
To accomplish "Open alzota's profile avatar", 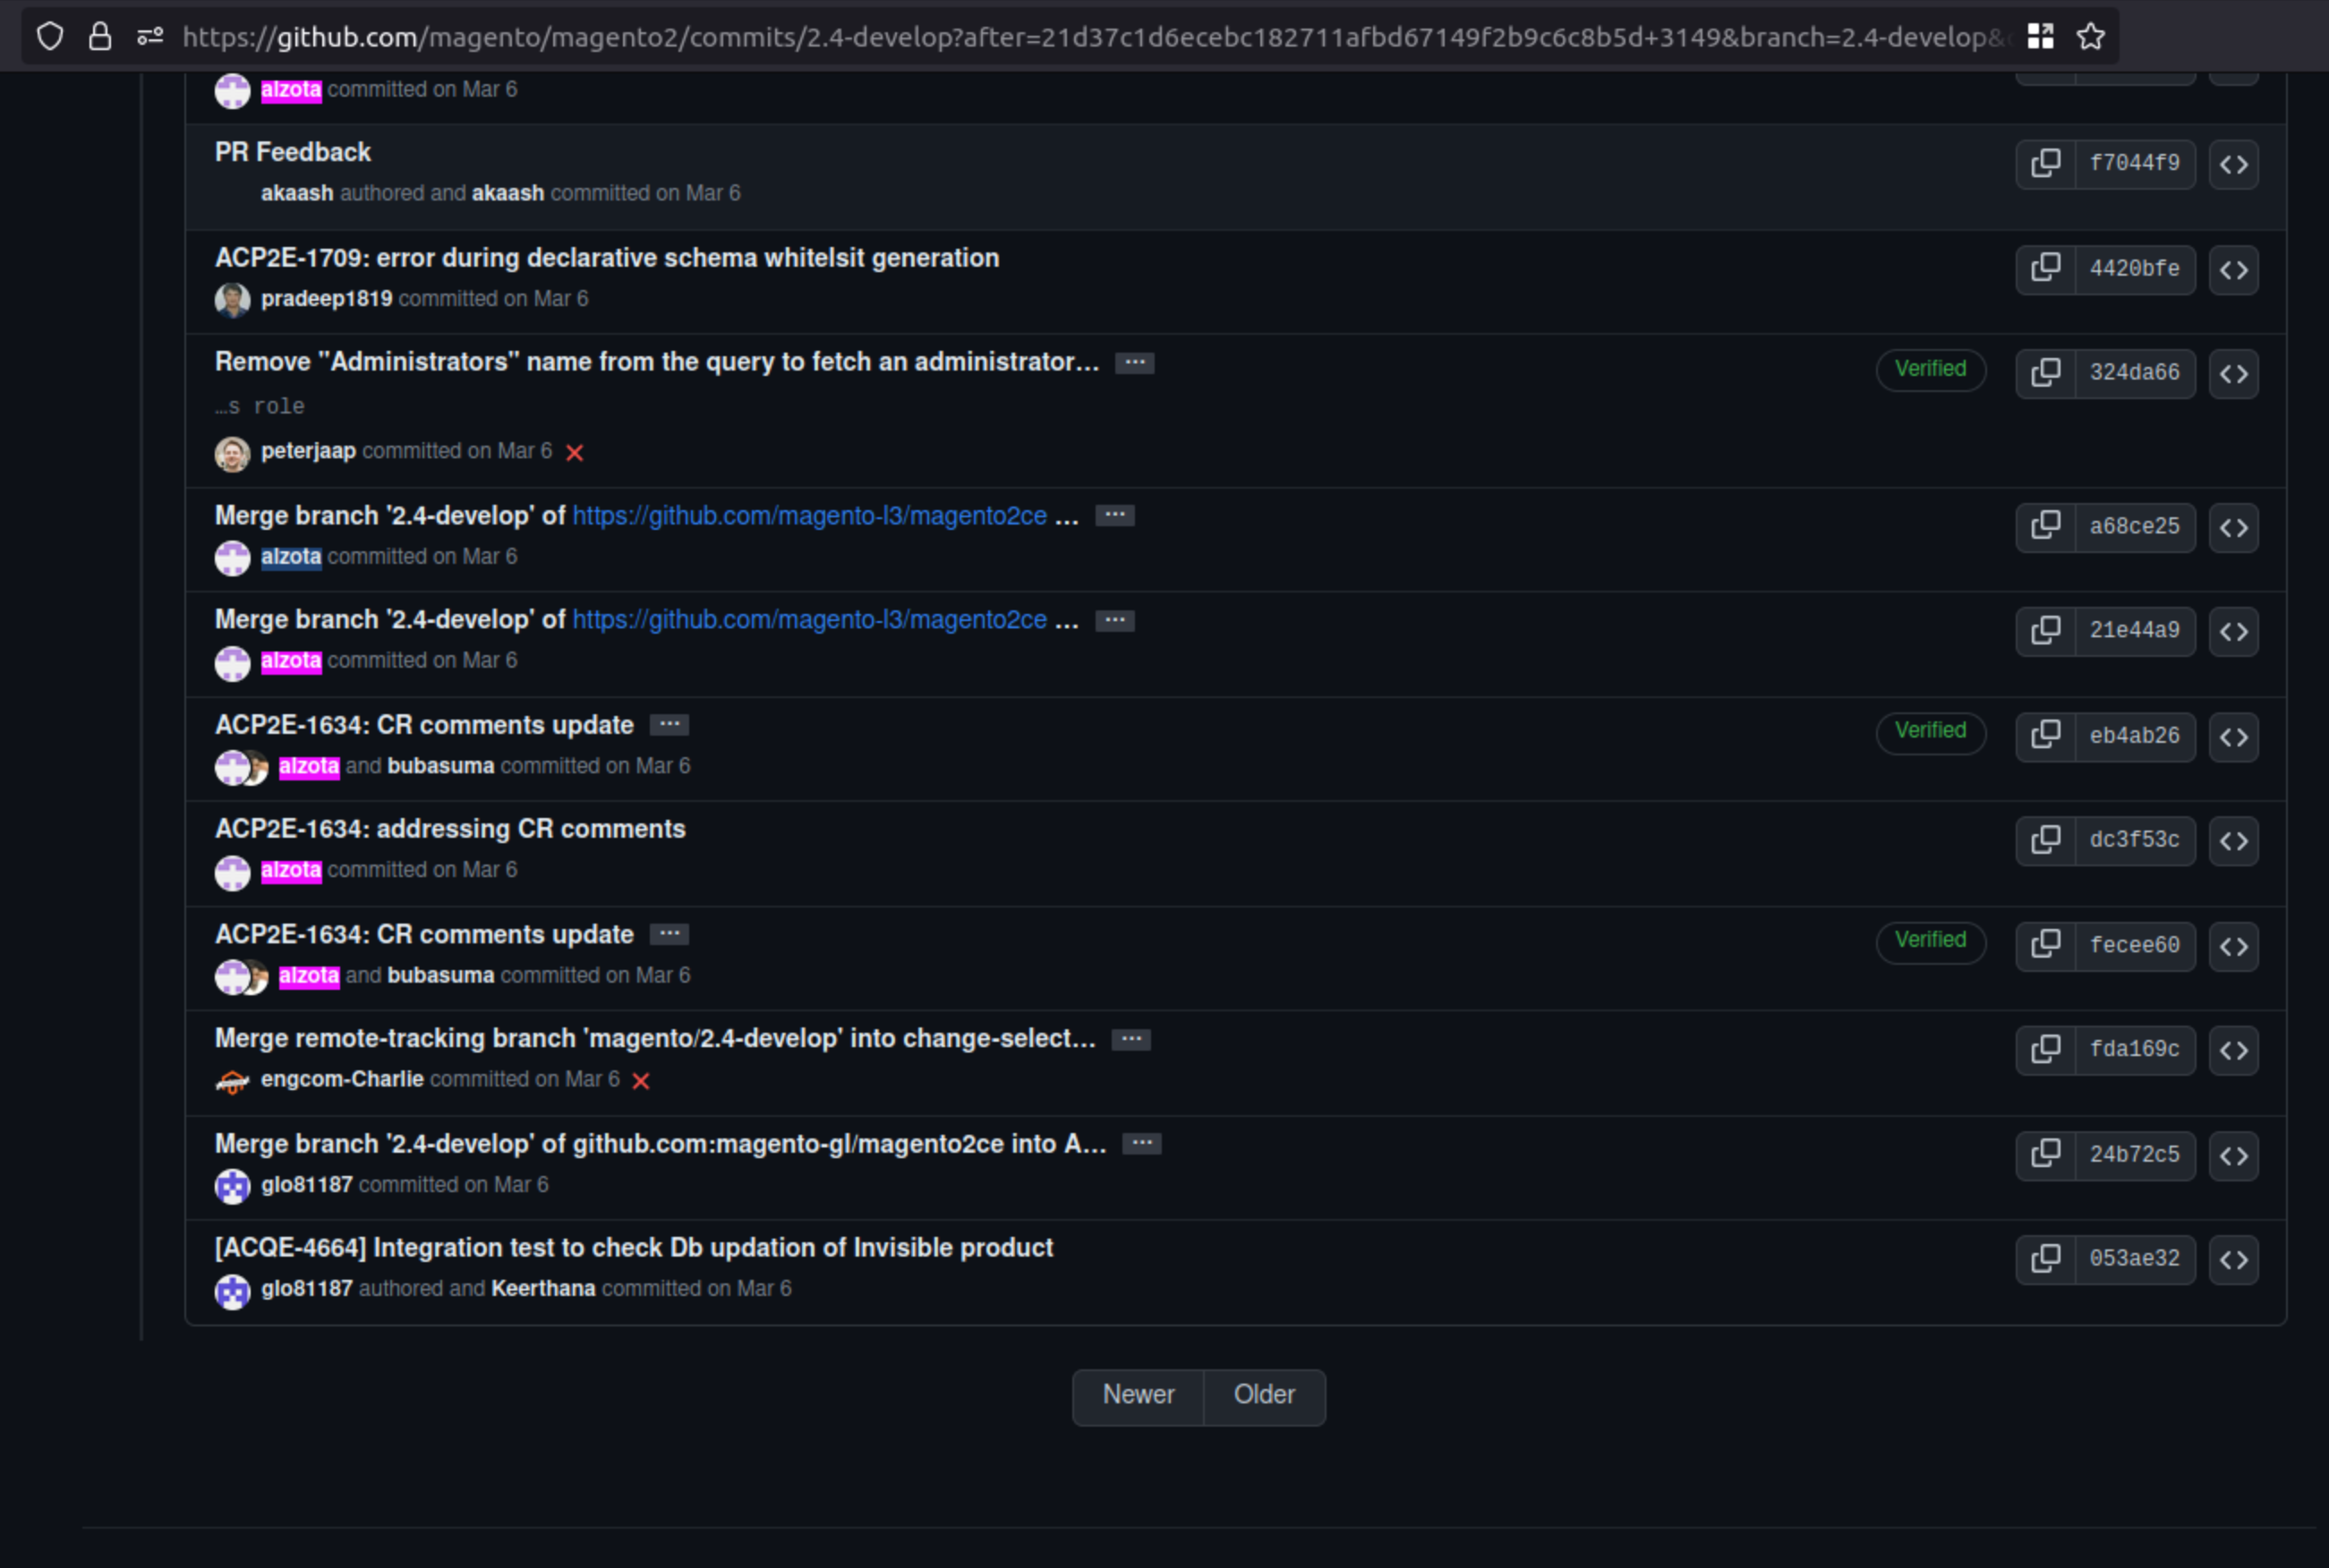I will click(232, 558).
